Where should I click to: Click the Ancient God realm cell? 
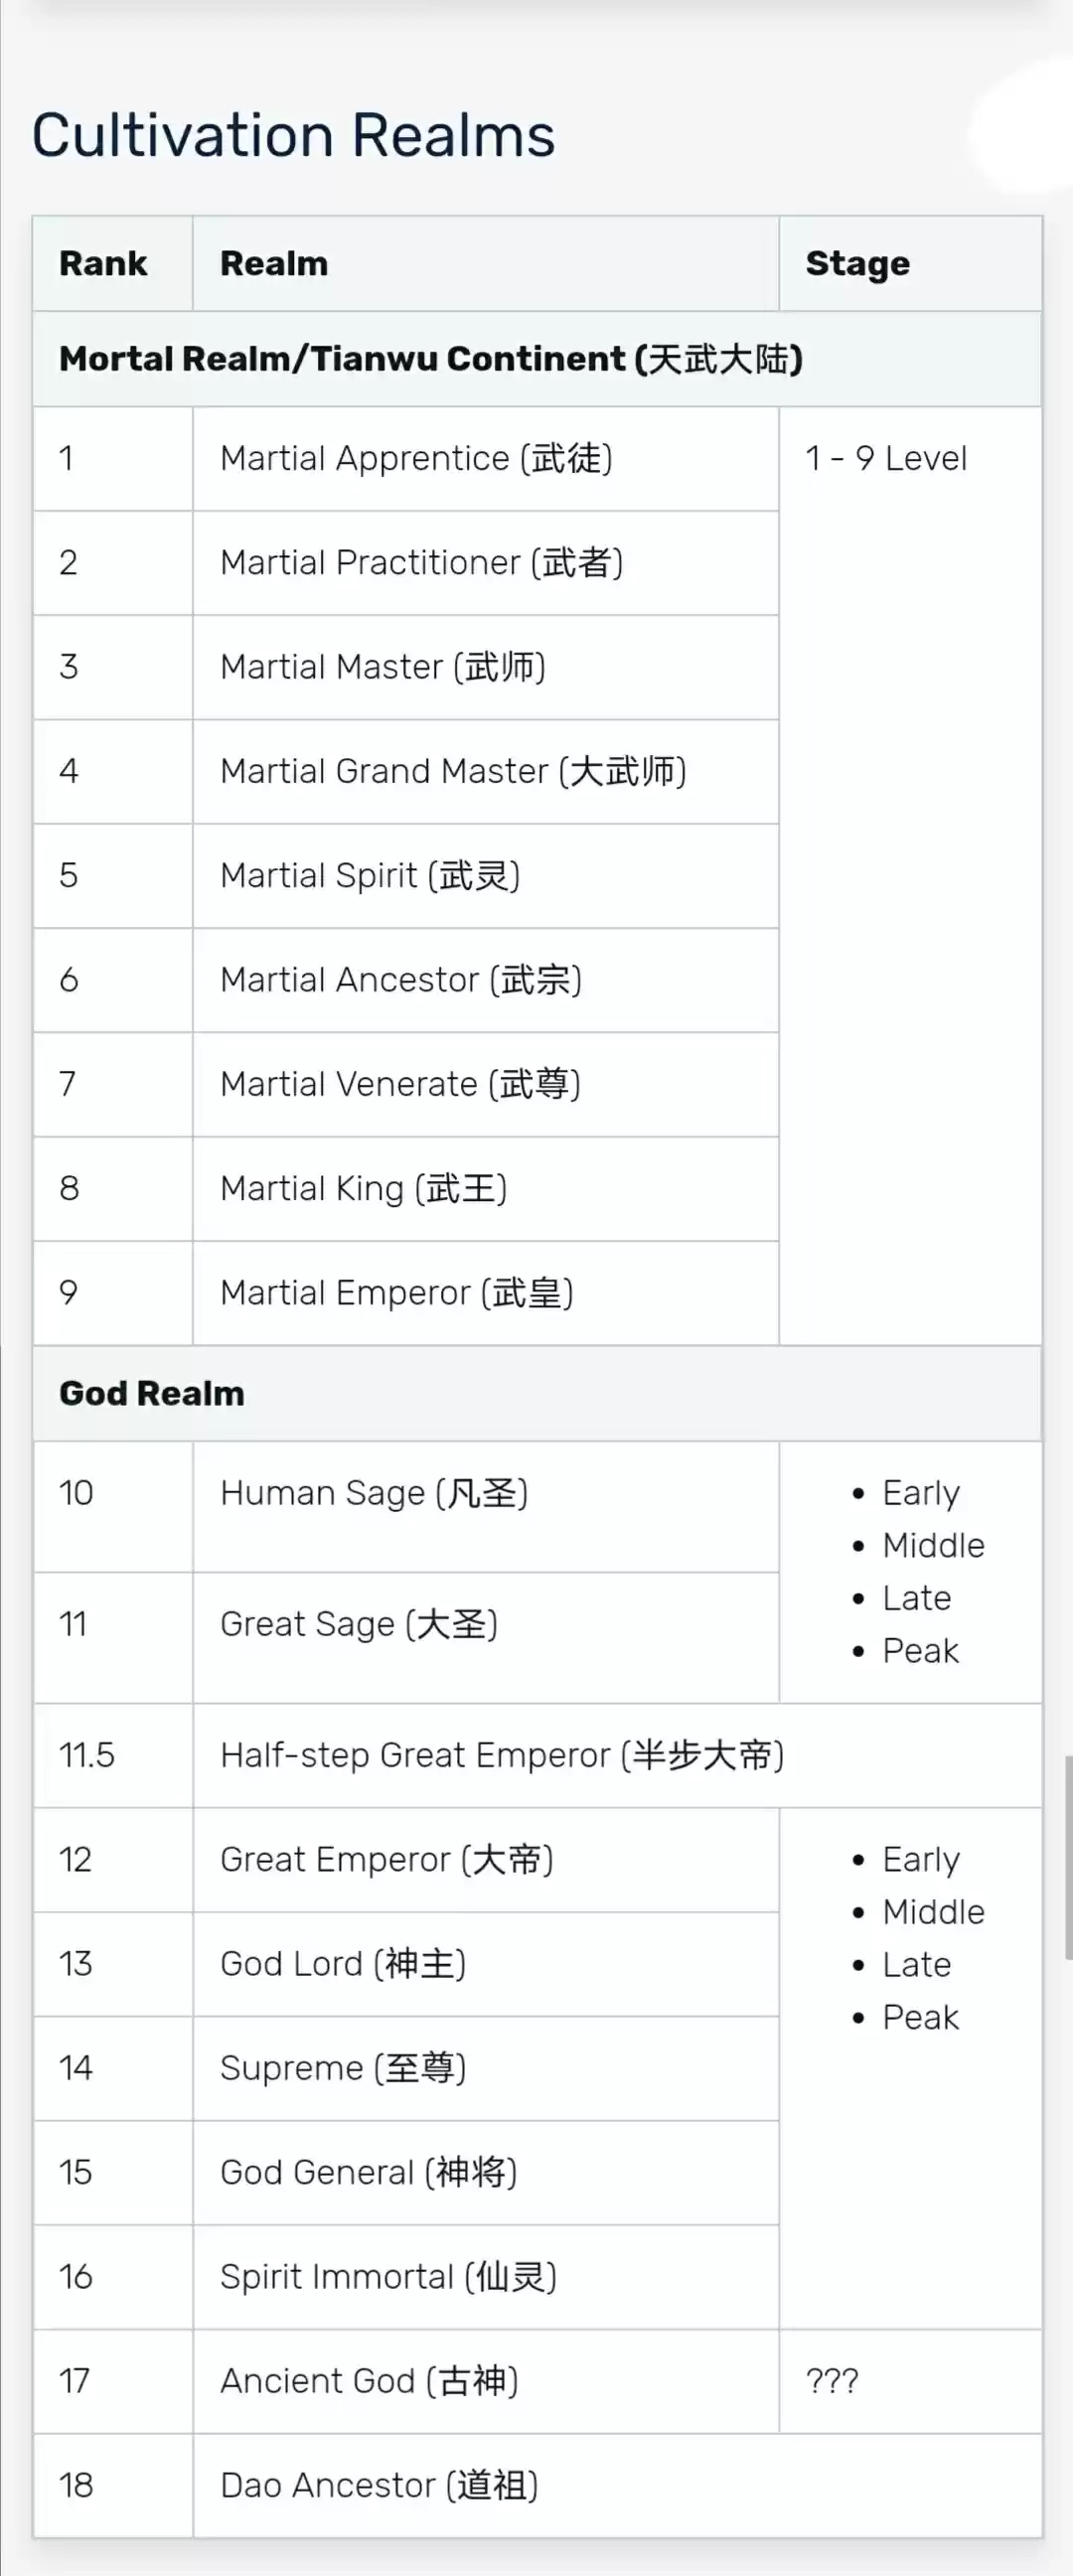pyautogui.click(x=369, y=2380)
